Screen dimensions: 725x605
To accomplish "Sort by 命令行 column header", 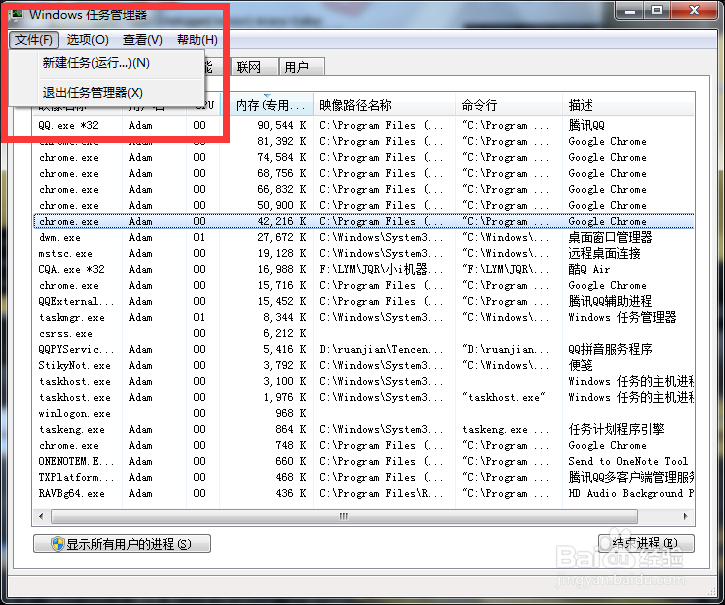I will [509, 105].
